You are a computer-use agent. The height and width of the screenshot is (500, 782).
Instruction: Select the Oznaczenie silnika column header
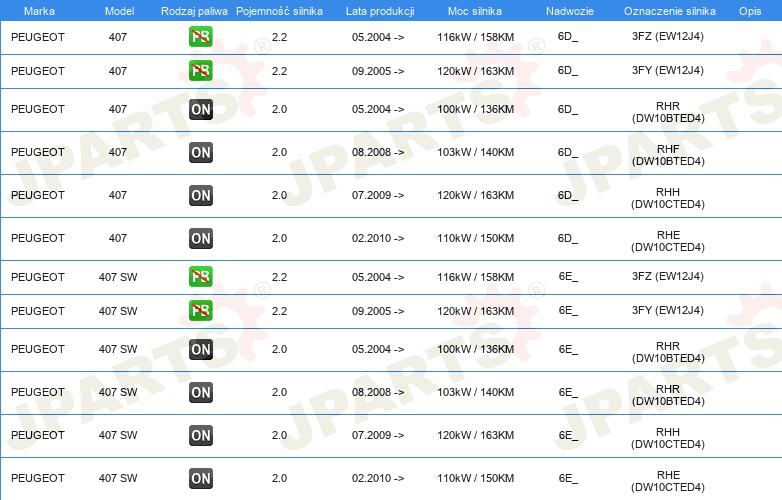(x=670, y=11)
